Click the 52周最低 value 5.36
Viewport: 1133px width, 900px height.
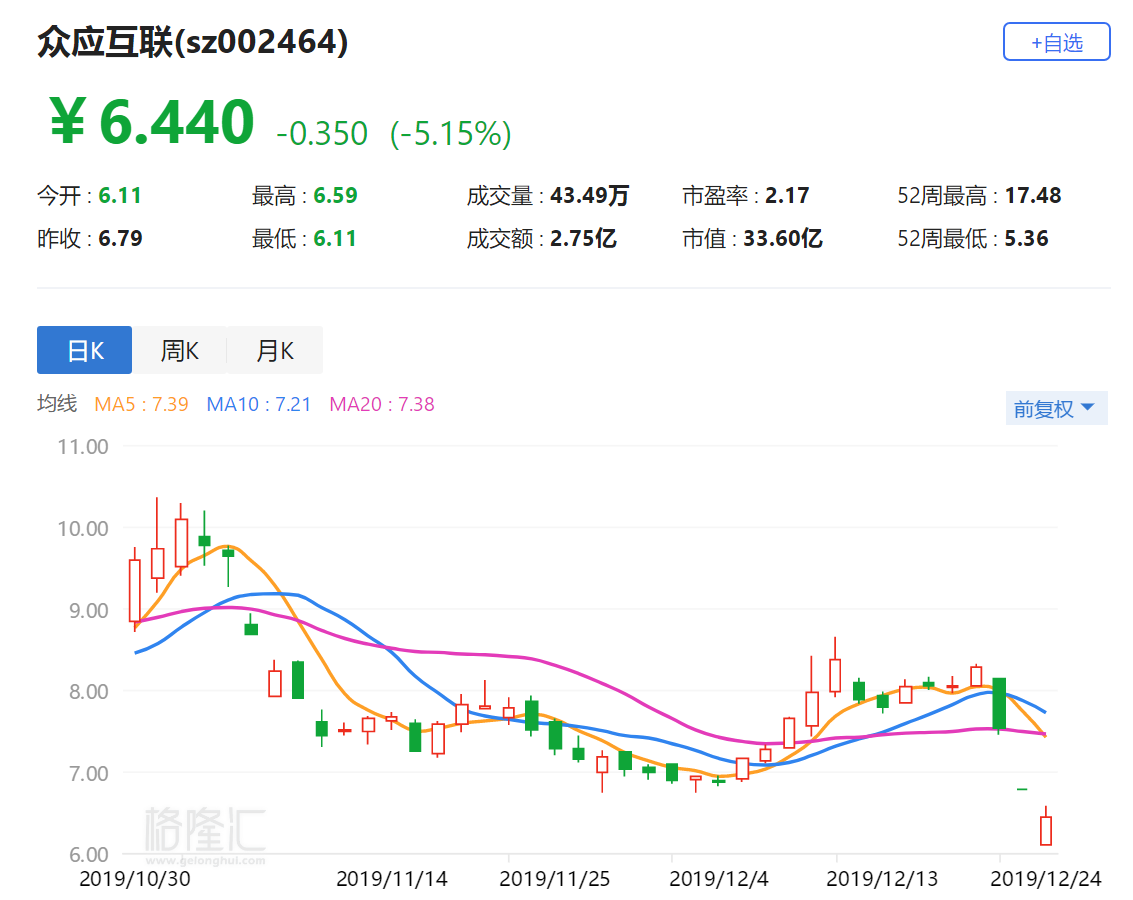click(x=1026, y=238)
